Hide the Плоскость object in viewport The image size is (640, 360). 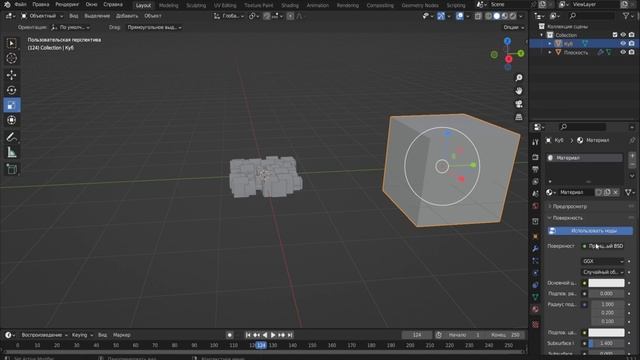pyautogui.click(x=623, y=52)
